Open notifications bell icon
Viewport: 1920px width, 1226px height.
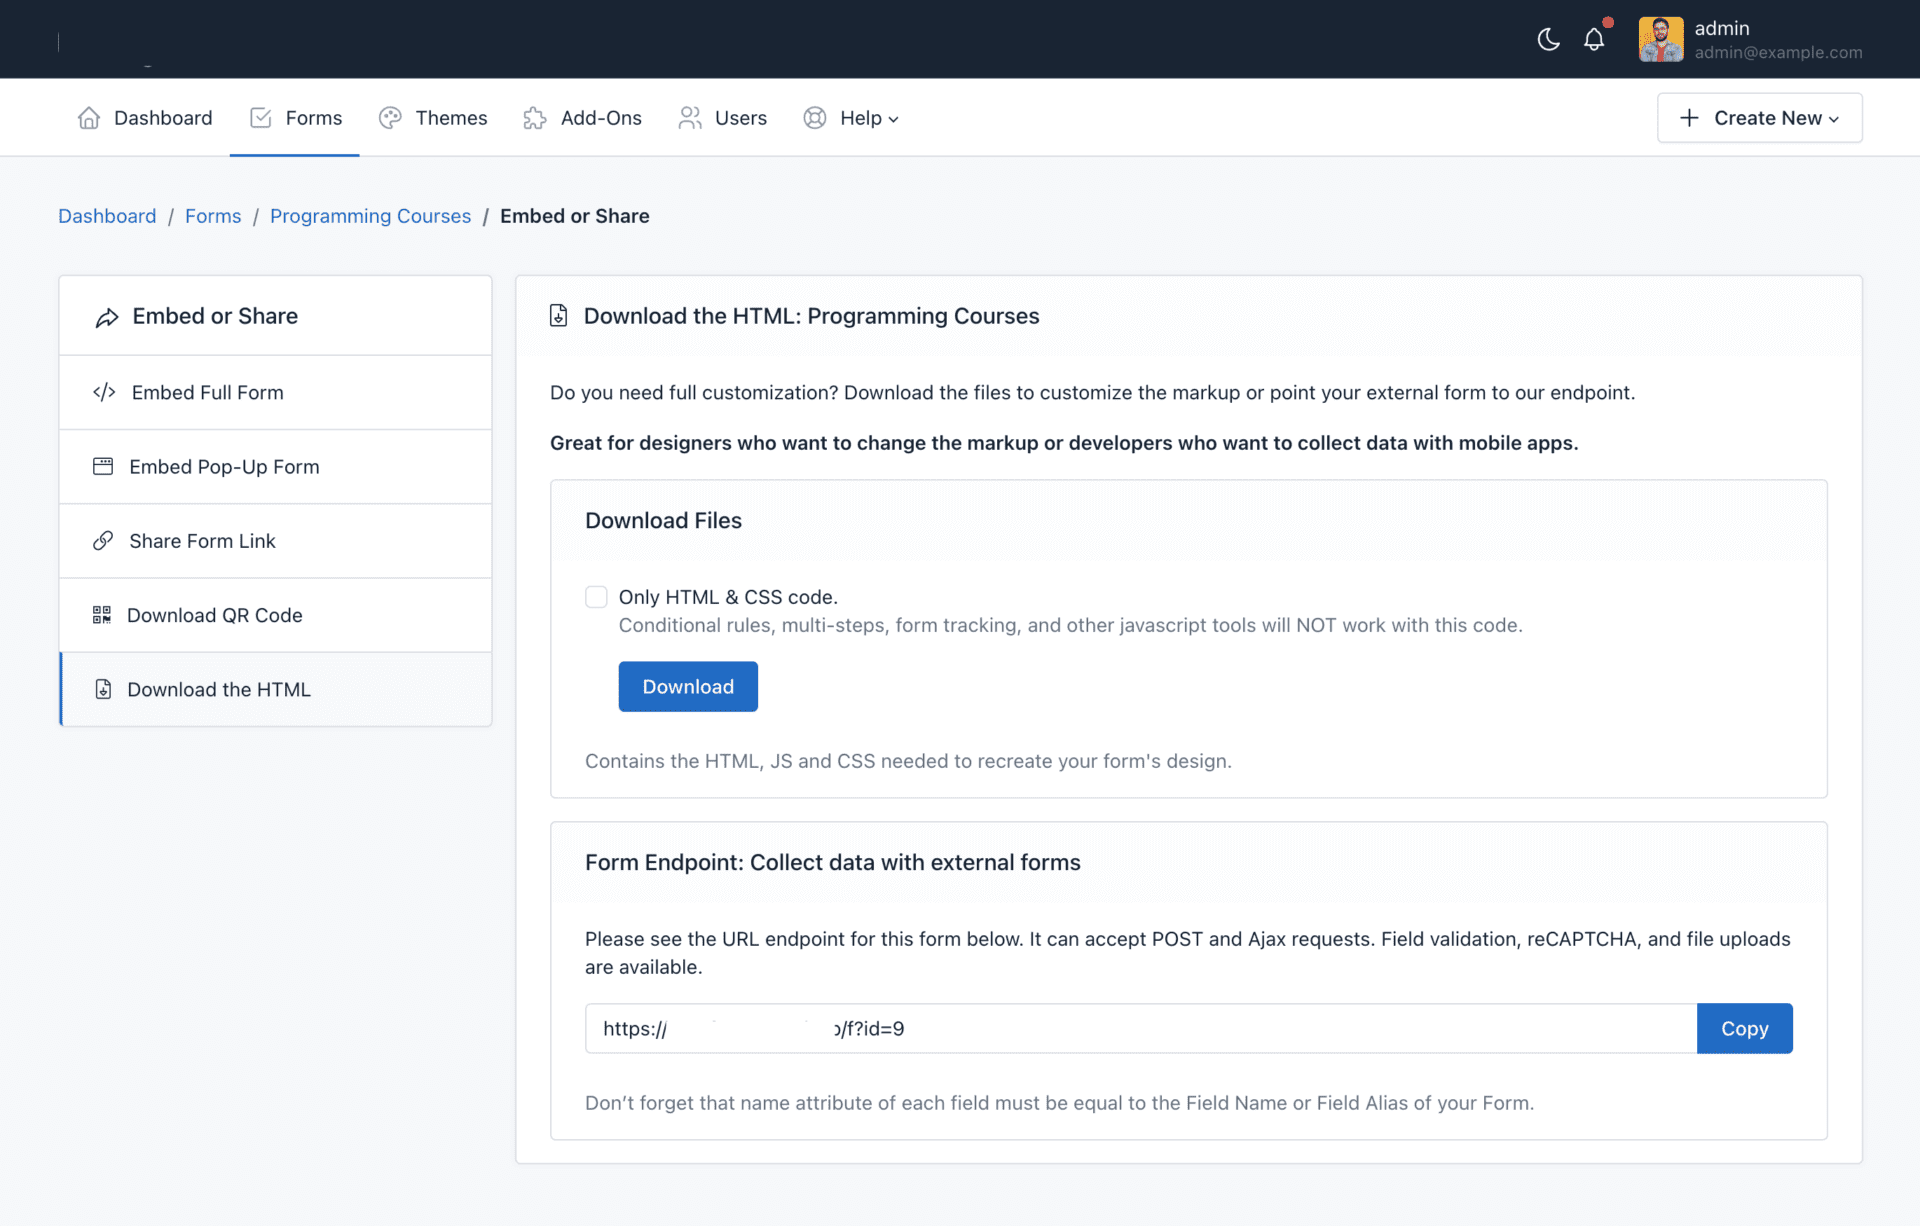(1594, 40)
